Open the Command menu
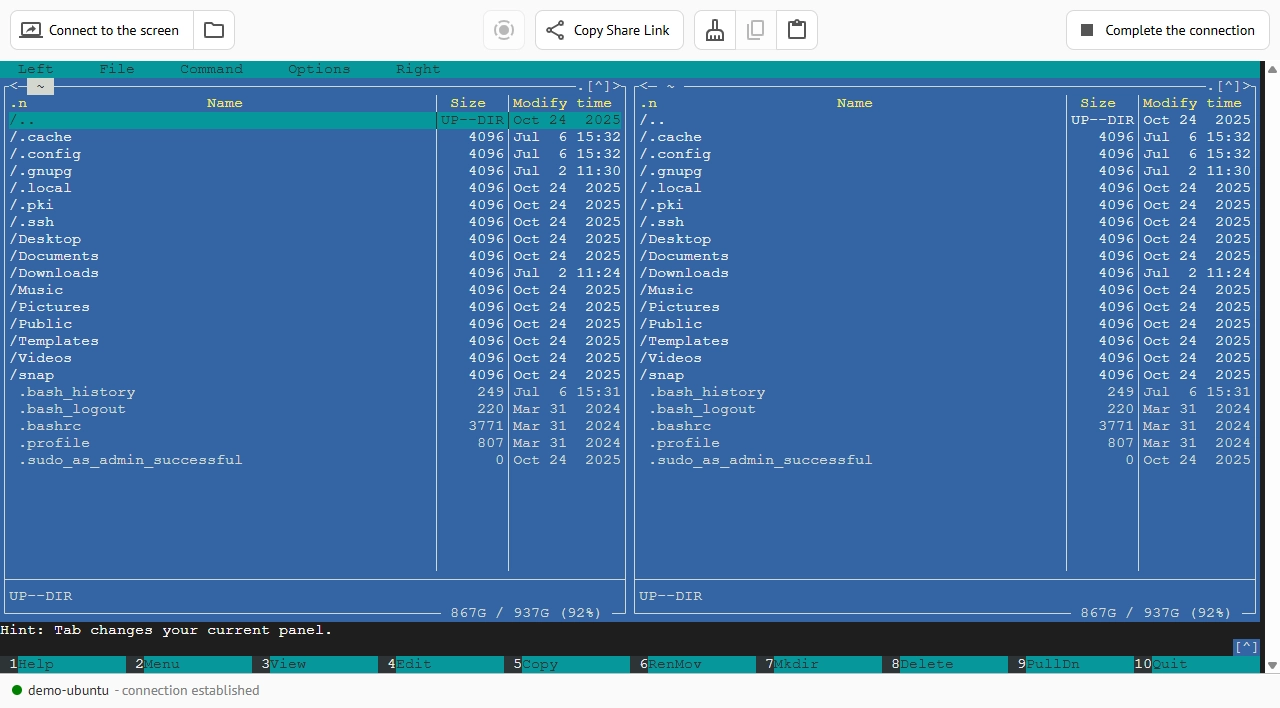Image resolution: width=1280 pixels, height=708 pixels. click(211, 69)
